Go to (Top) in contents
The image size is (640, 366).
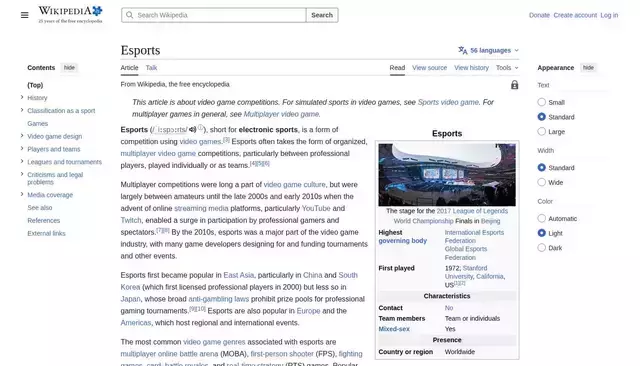[x=35, y=85]
